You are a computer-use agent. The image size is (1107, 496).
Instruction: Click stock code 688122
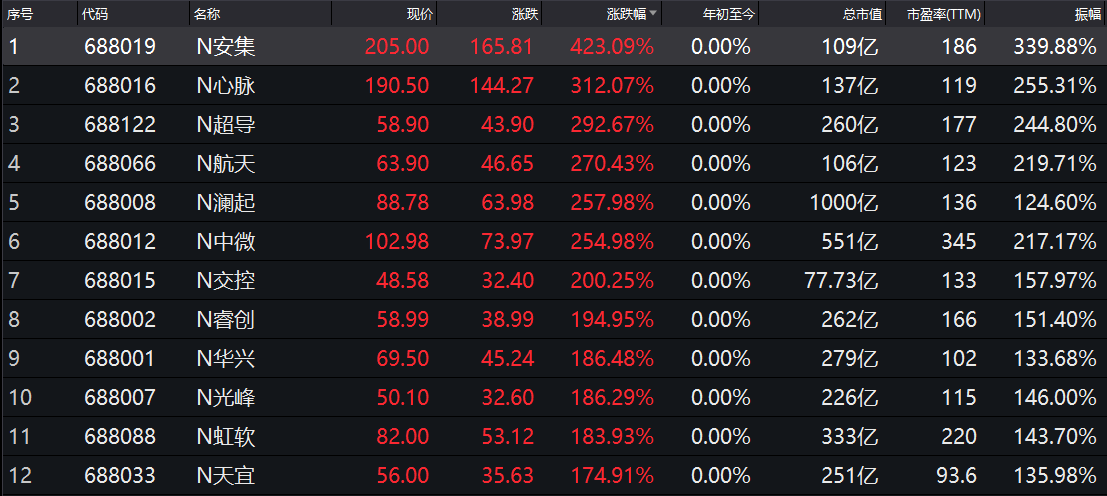click(x=120, y=125)
